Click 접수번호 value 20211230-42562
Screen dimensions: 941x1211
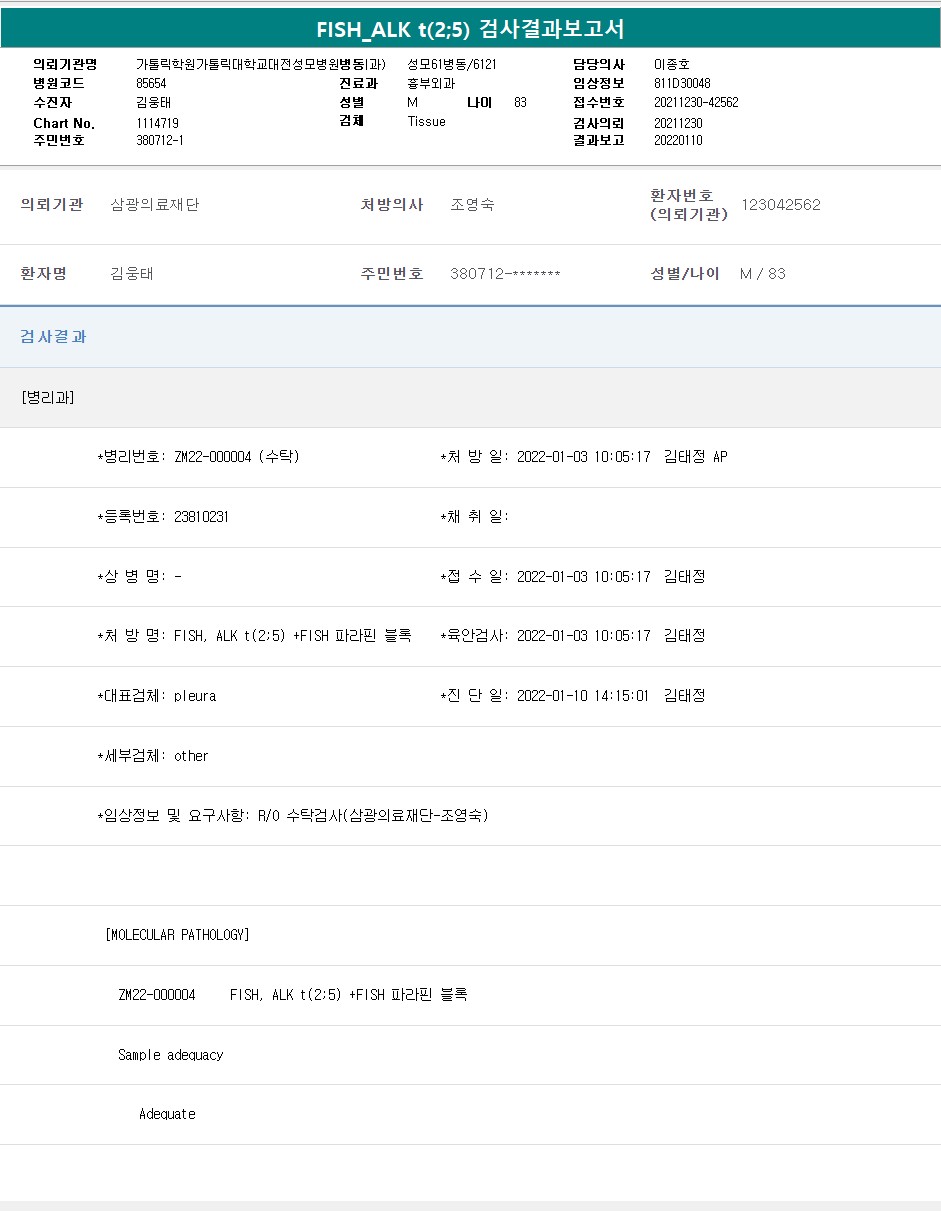696,103
